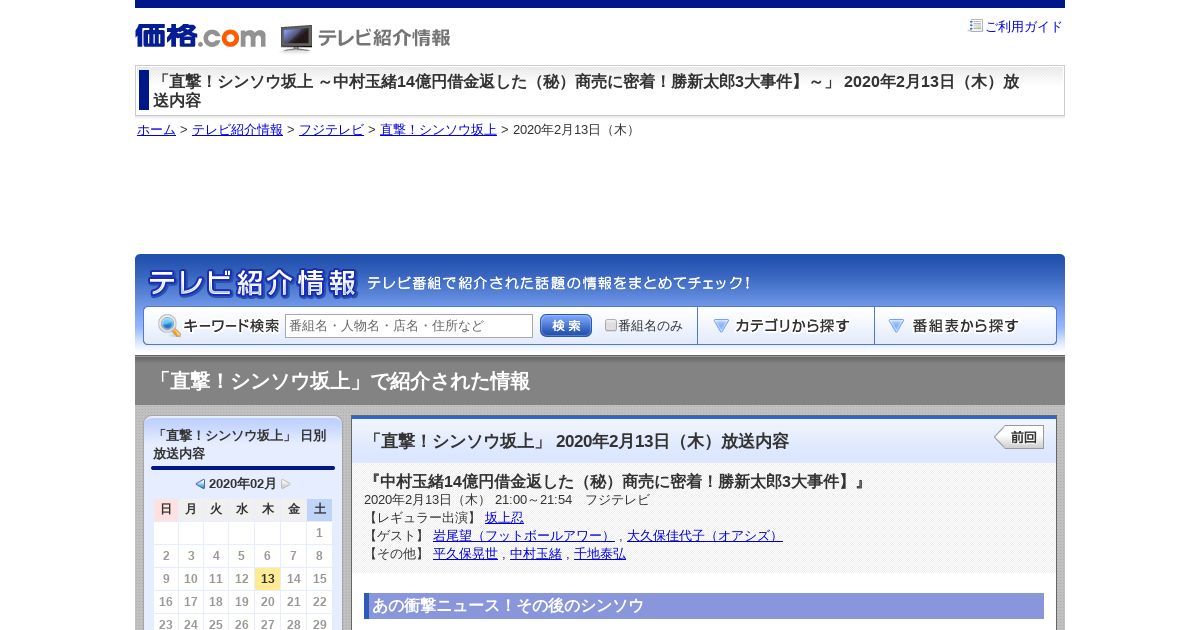Expand カテゴリから探す dropdown

786,326
